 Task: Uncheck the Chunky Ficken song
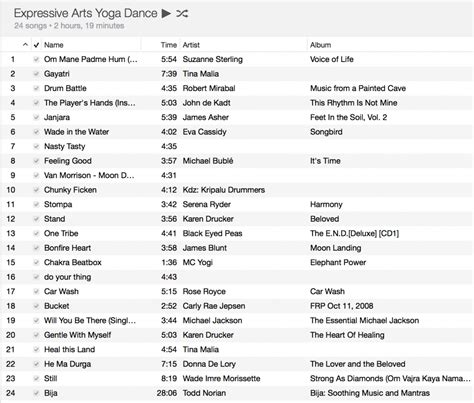[x=36, y=190]
